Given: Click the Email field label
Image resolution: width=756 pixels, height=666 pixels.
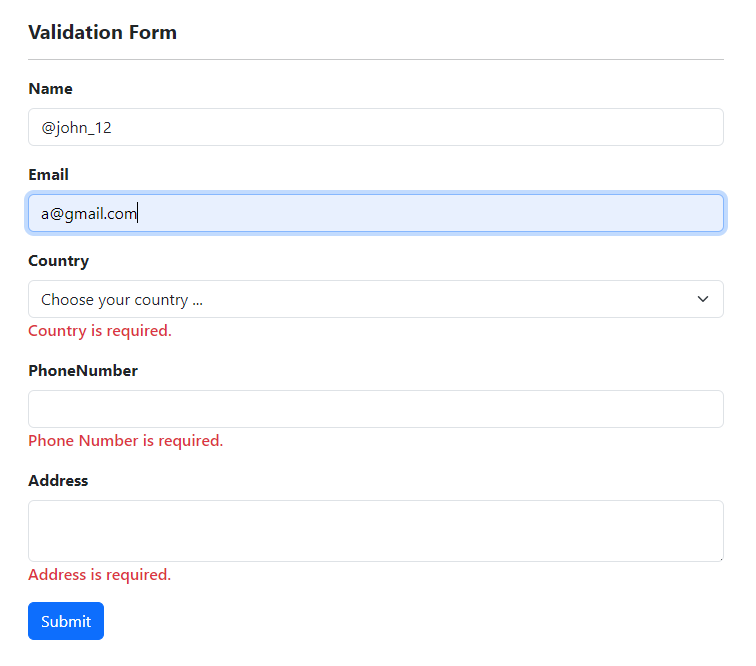Looking at the screenshot, I should pos(48,175).
